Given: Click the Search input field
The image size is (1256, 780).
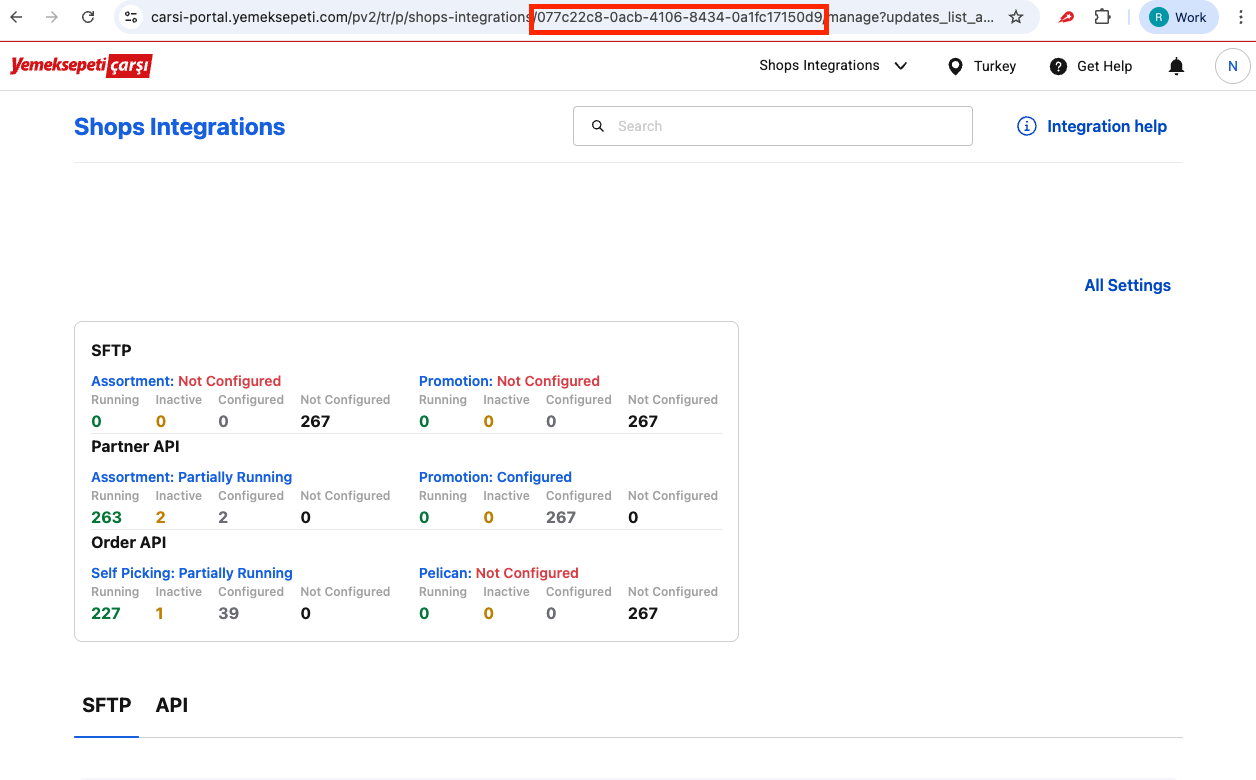Looking at the screenshot, I should pyautogui.click(x=772, y=126).
